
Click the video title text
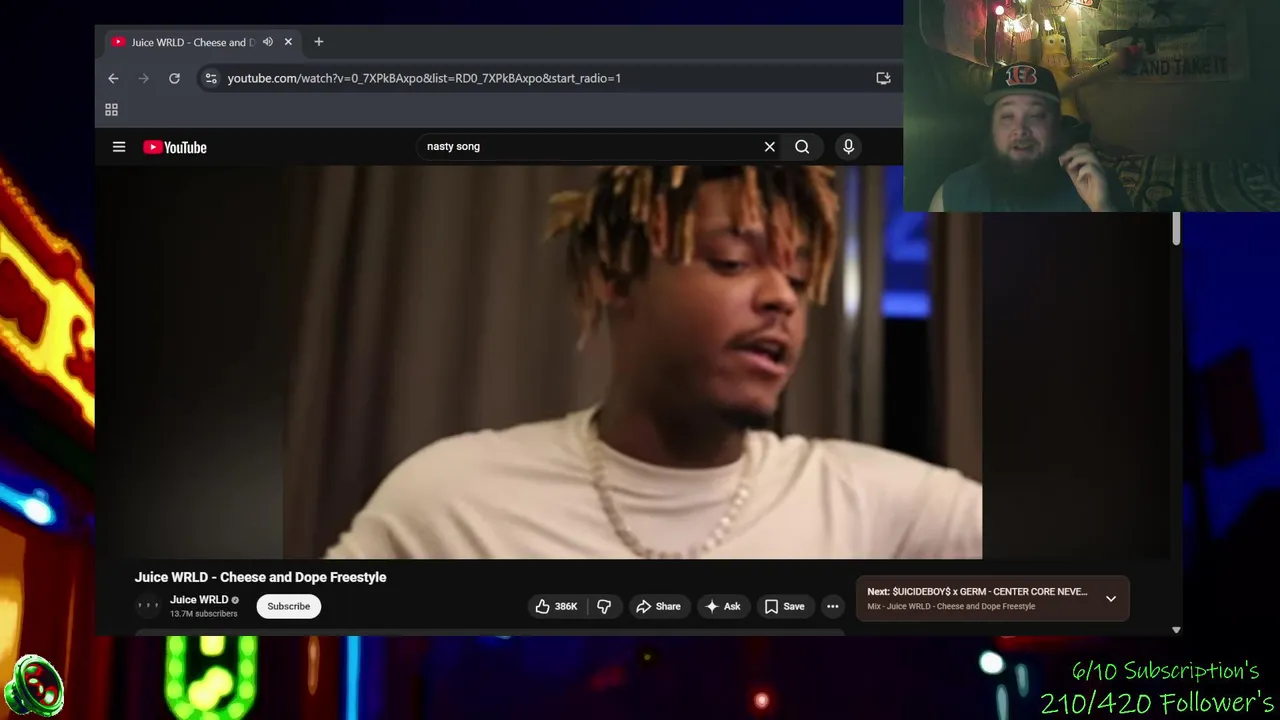(x=260, y=577)
